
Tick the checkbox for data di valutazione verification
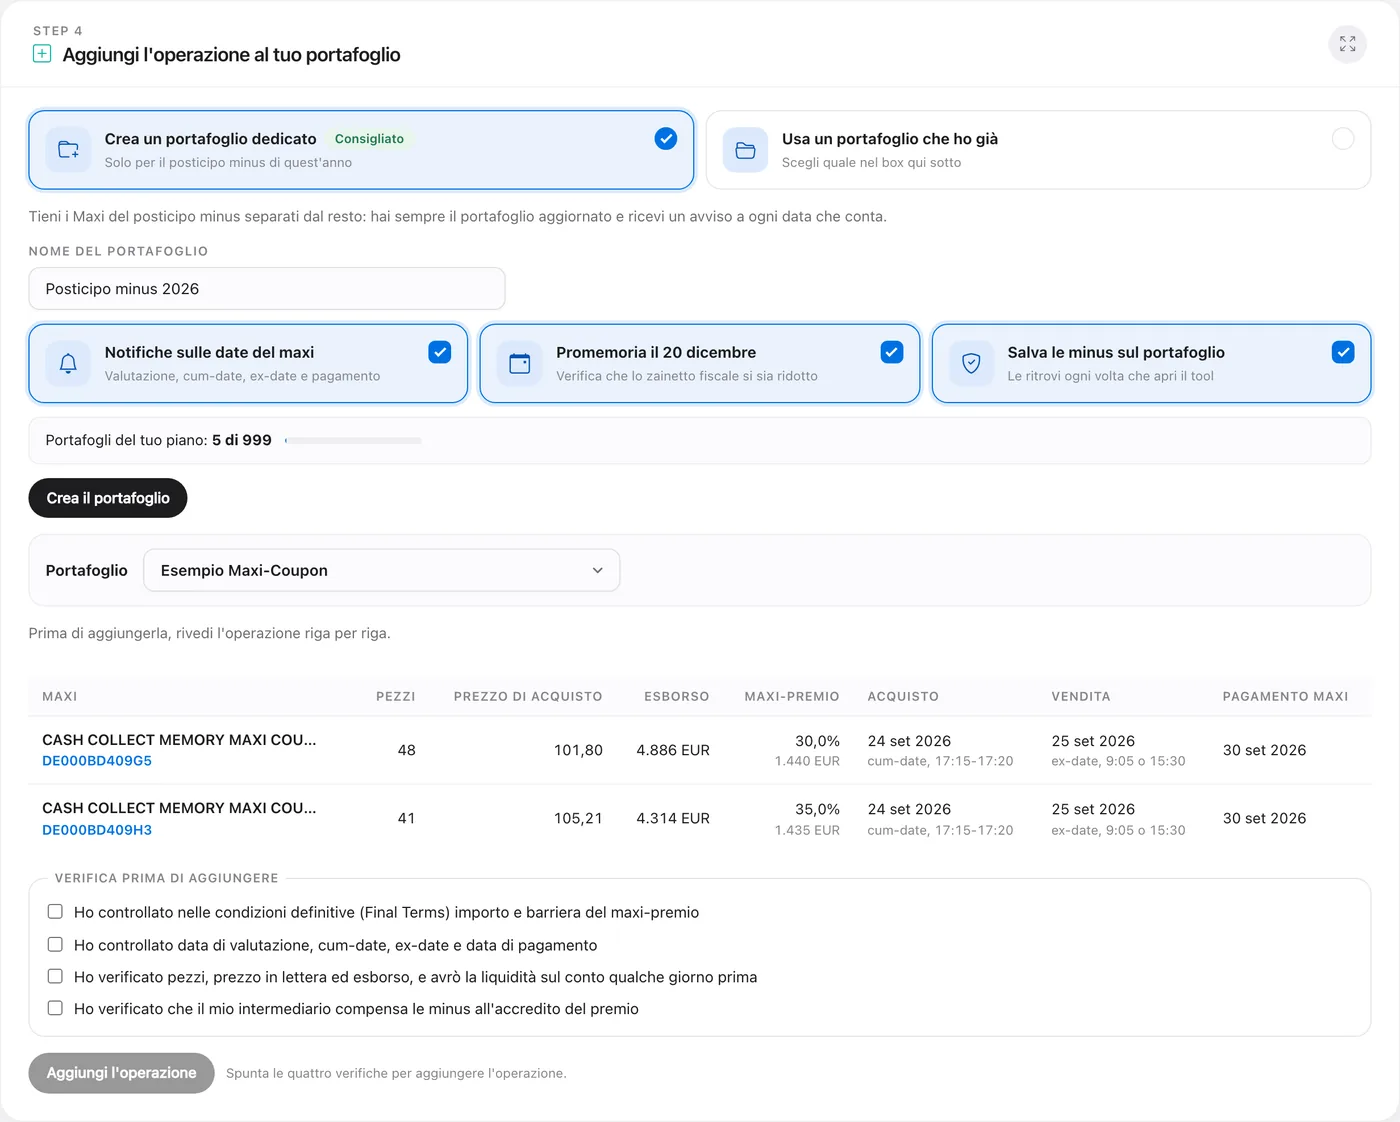[x=55, y=944]
